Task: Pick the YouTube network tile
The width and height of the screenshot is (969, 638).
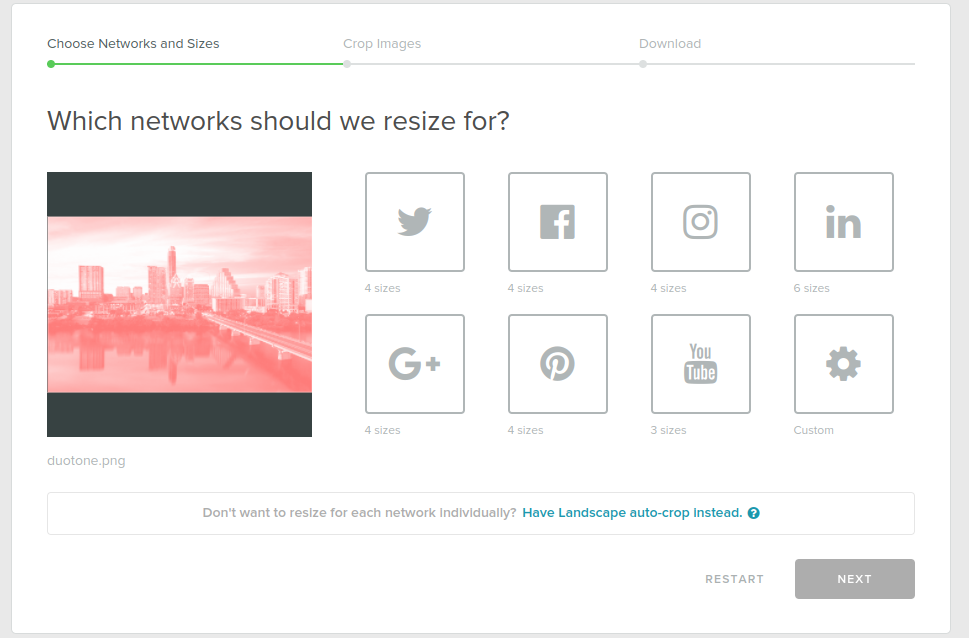Action: pos(700,364)
